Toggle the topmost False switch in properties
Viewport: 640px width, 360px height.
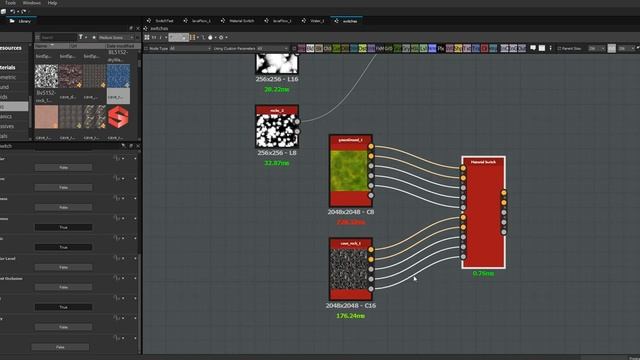63,167
